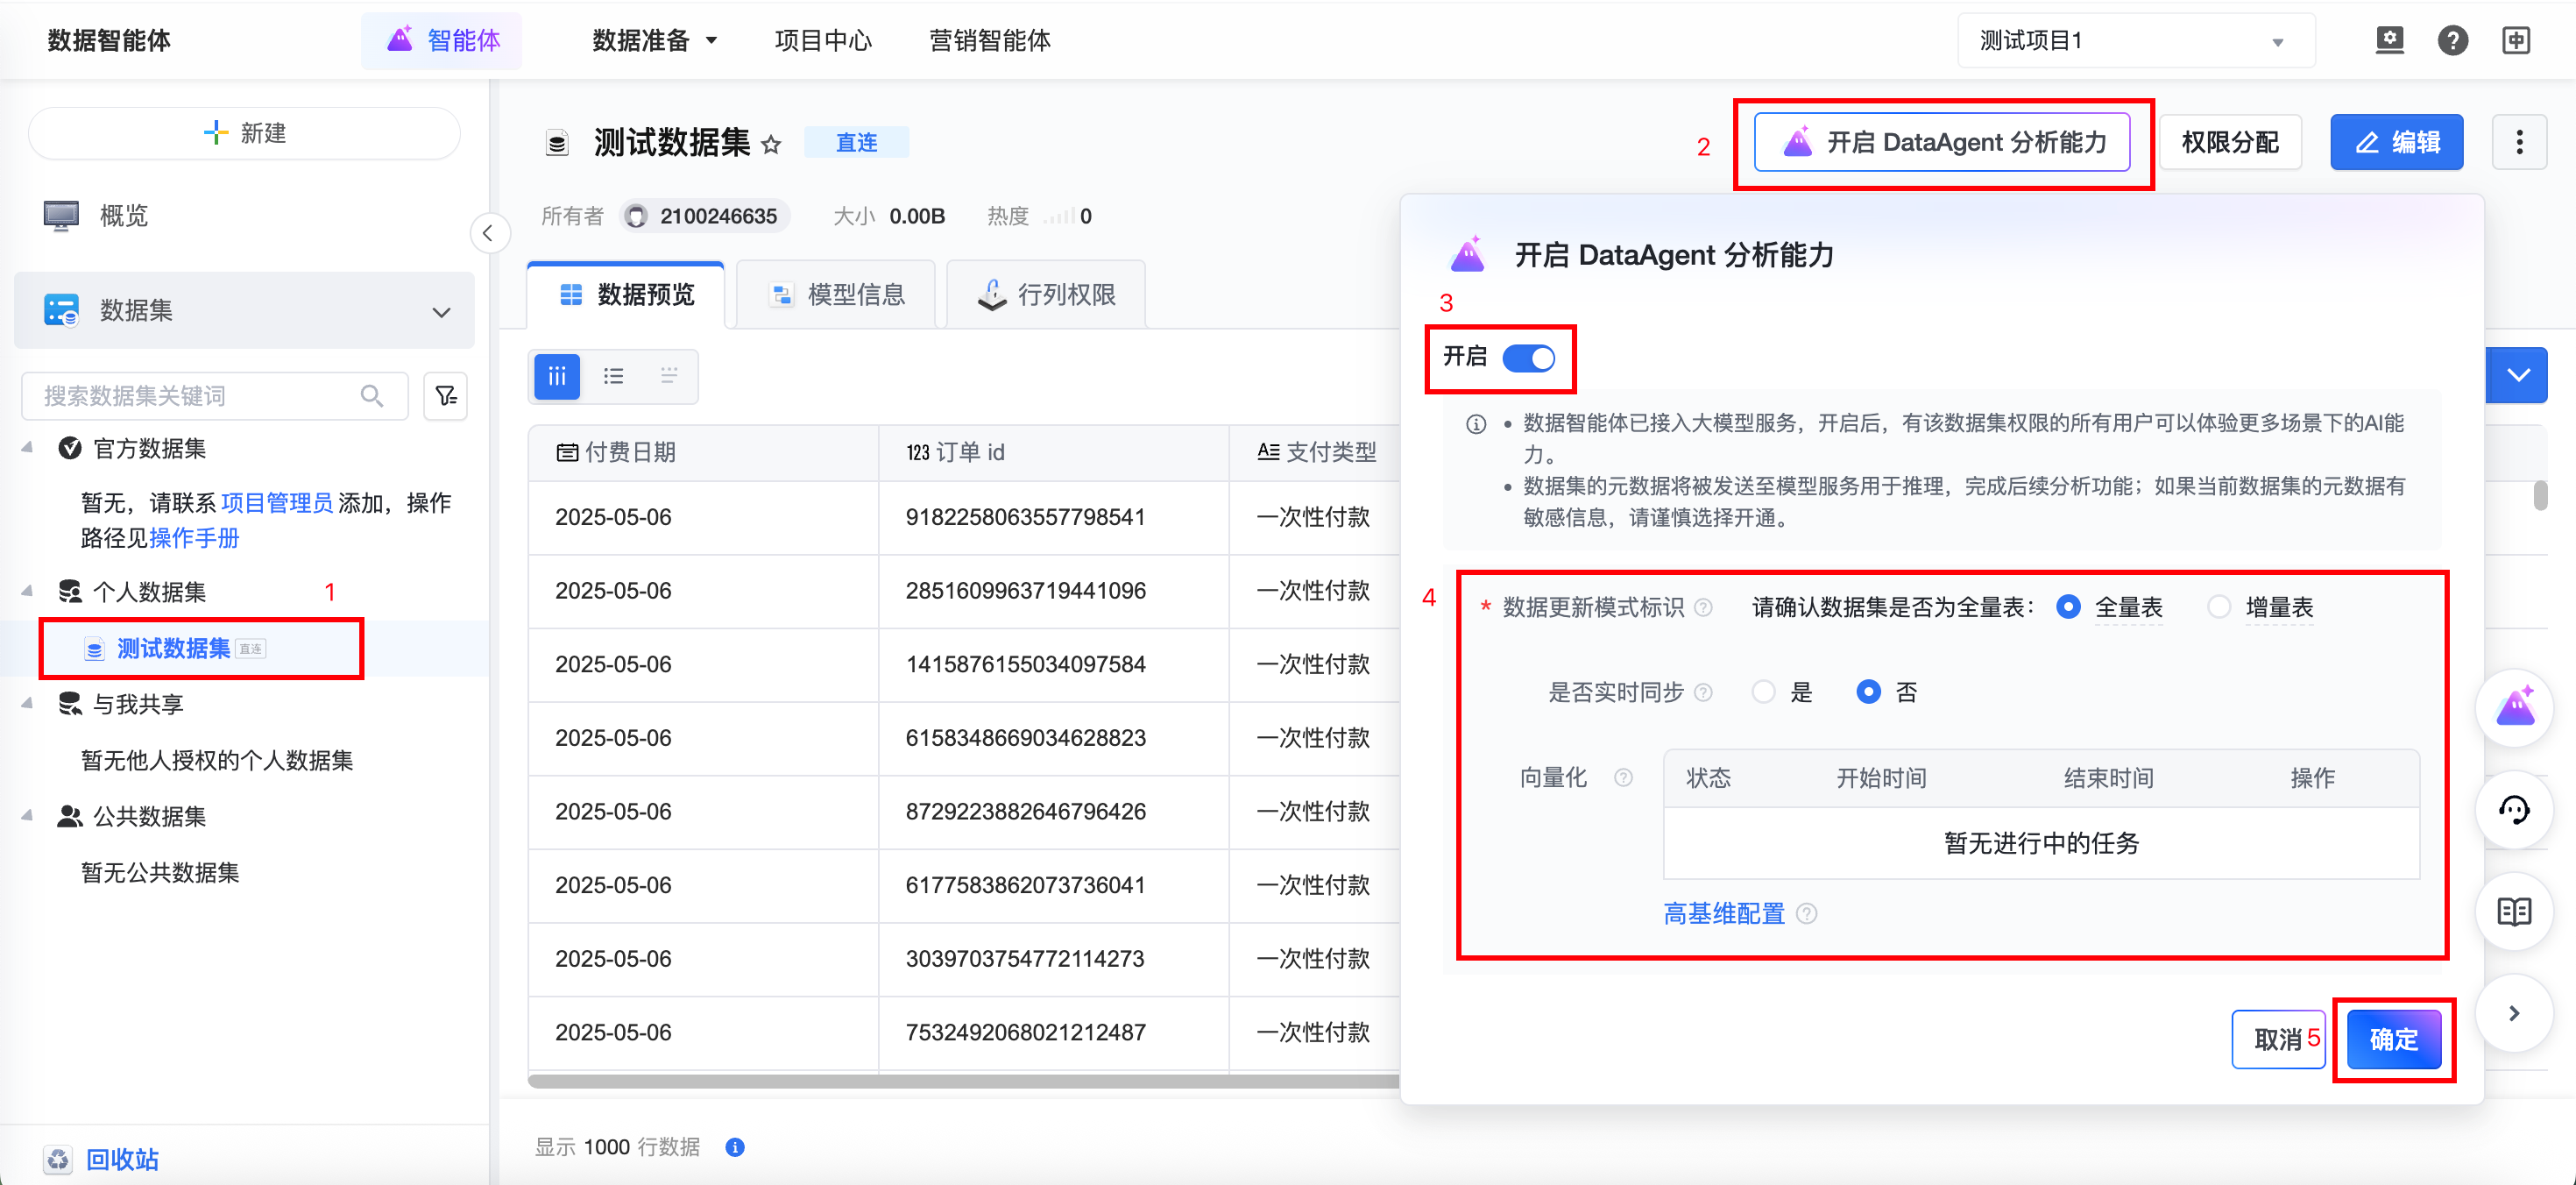Viewport: 2576px width, 1185px height.
Task: Click the three-dot more options button
Action: click(2518, 142)
